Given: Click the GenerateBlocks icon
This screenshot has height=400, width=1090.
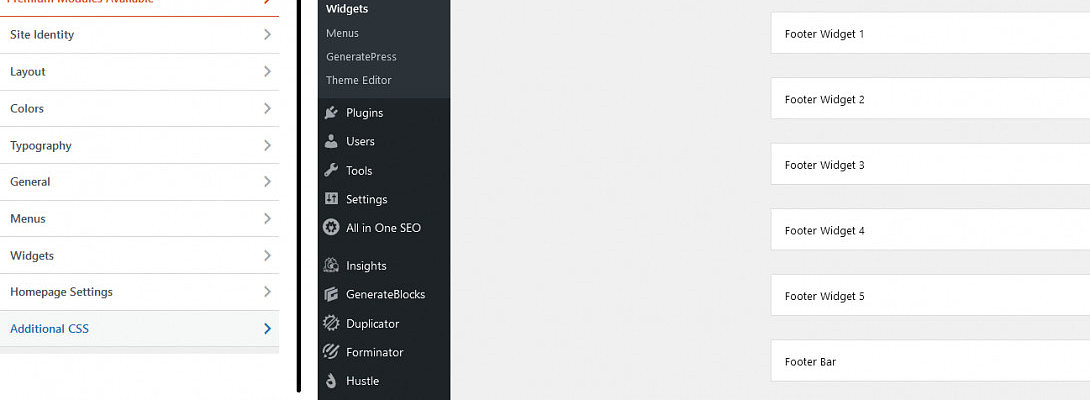Looking at the screenshot, I should 332,294.
